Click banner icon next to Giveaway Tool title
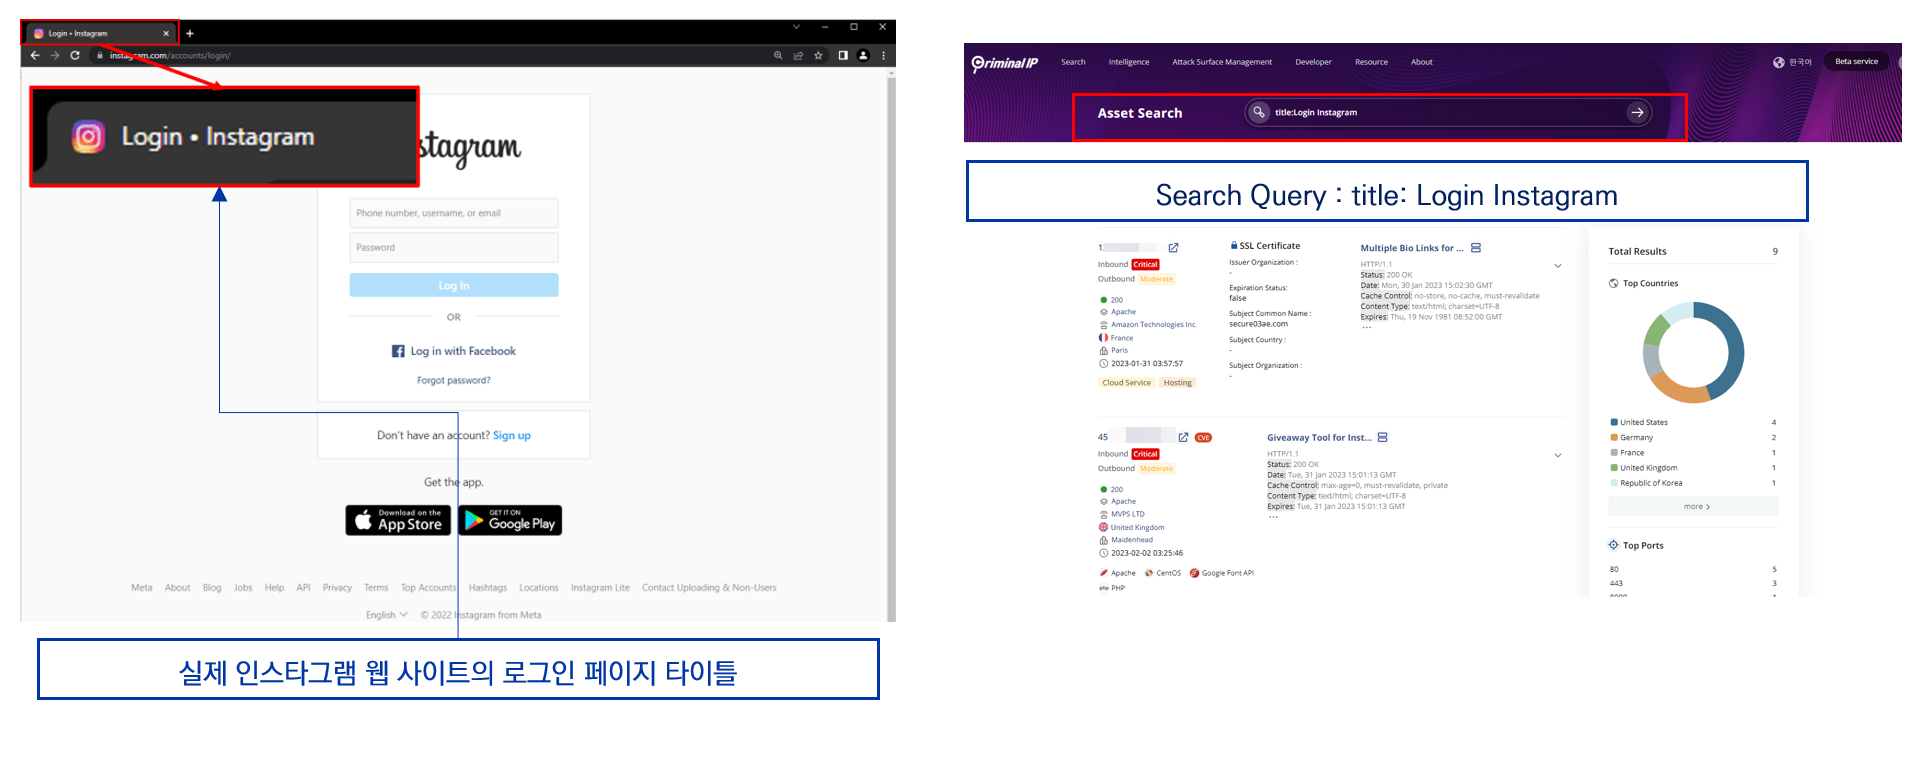 [x=1382, y=438]
